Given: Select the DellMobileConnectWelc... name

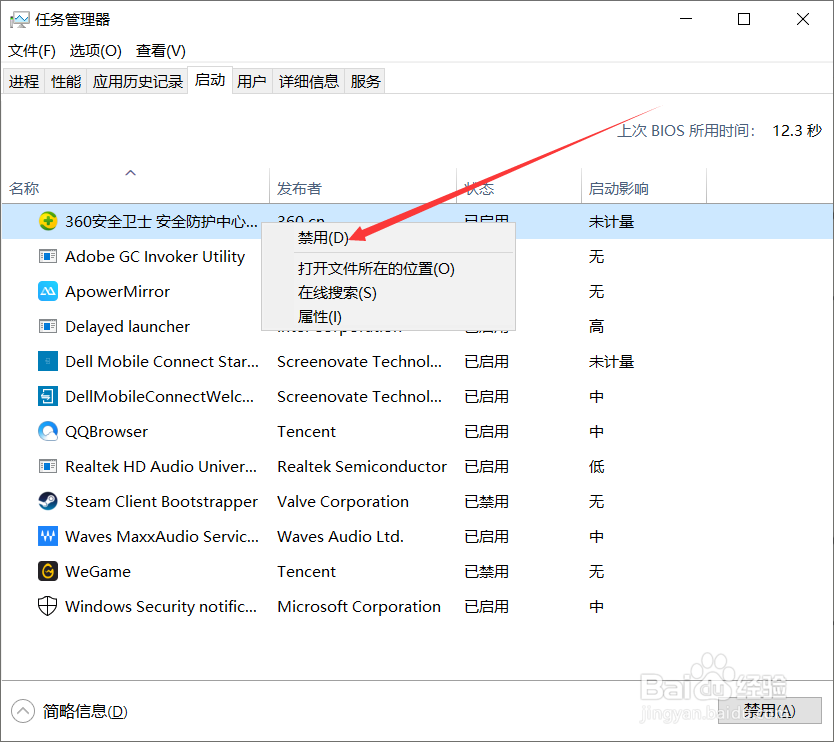Looking at the screenshot, I should click(160, 396).
